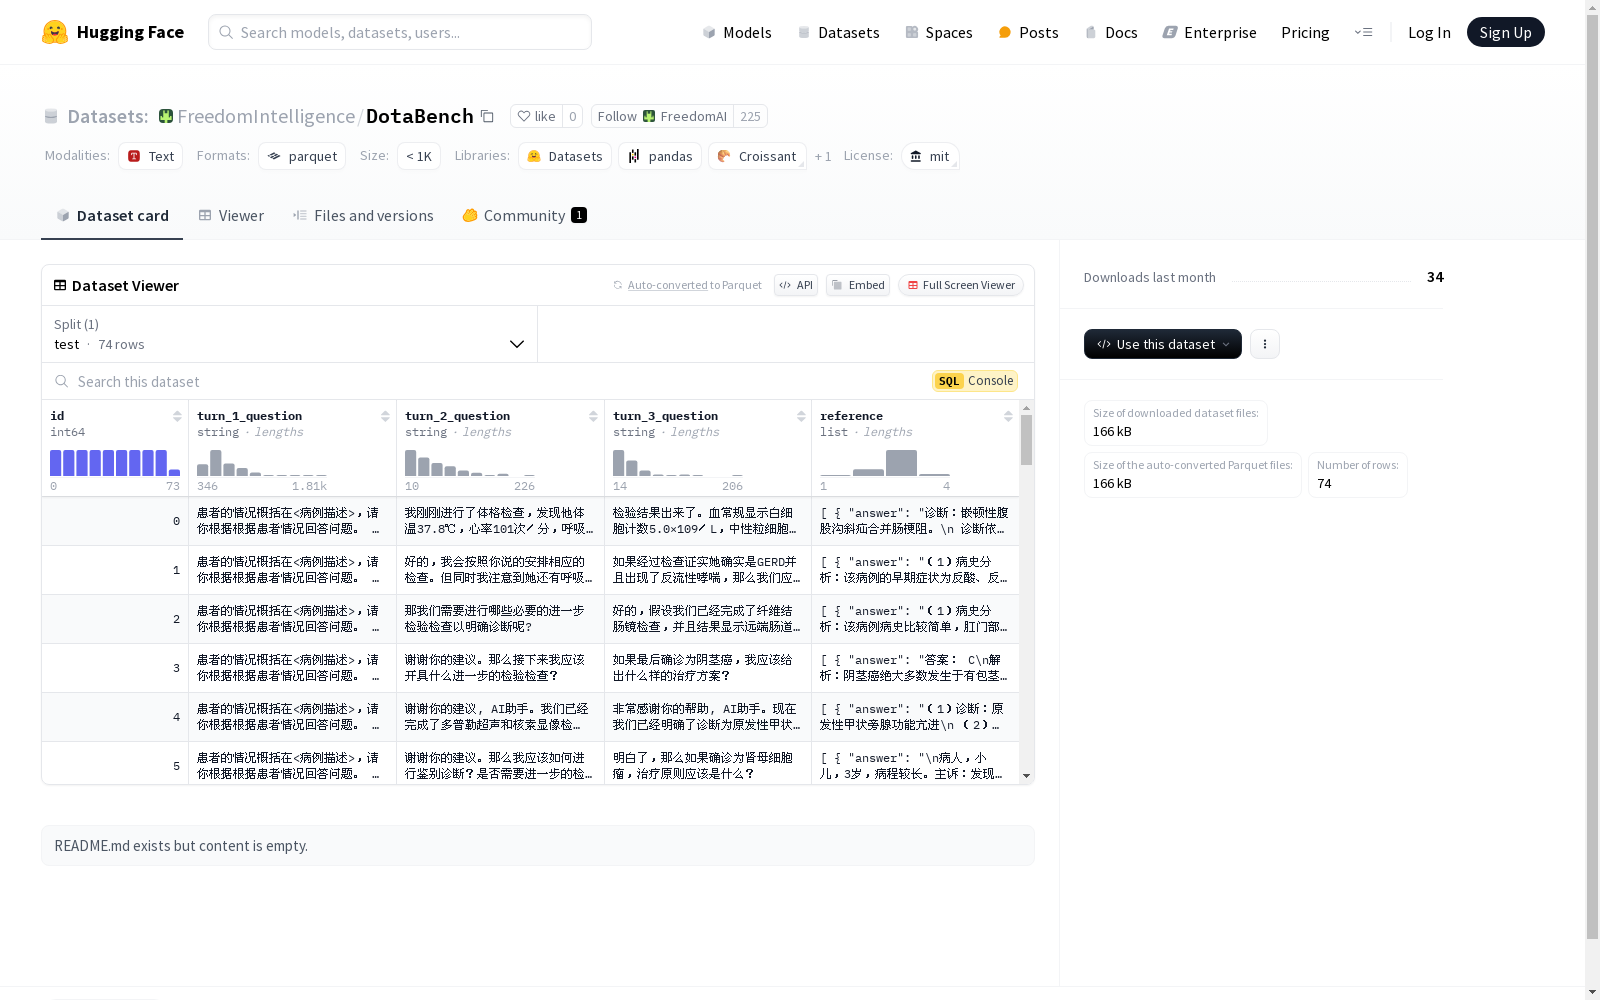1600x1000 pixels.
Task: Sort by the id column
Action: [x=177, y=416]
